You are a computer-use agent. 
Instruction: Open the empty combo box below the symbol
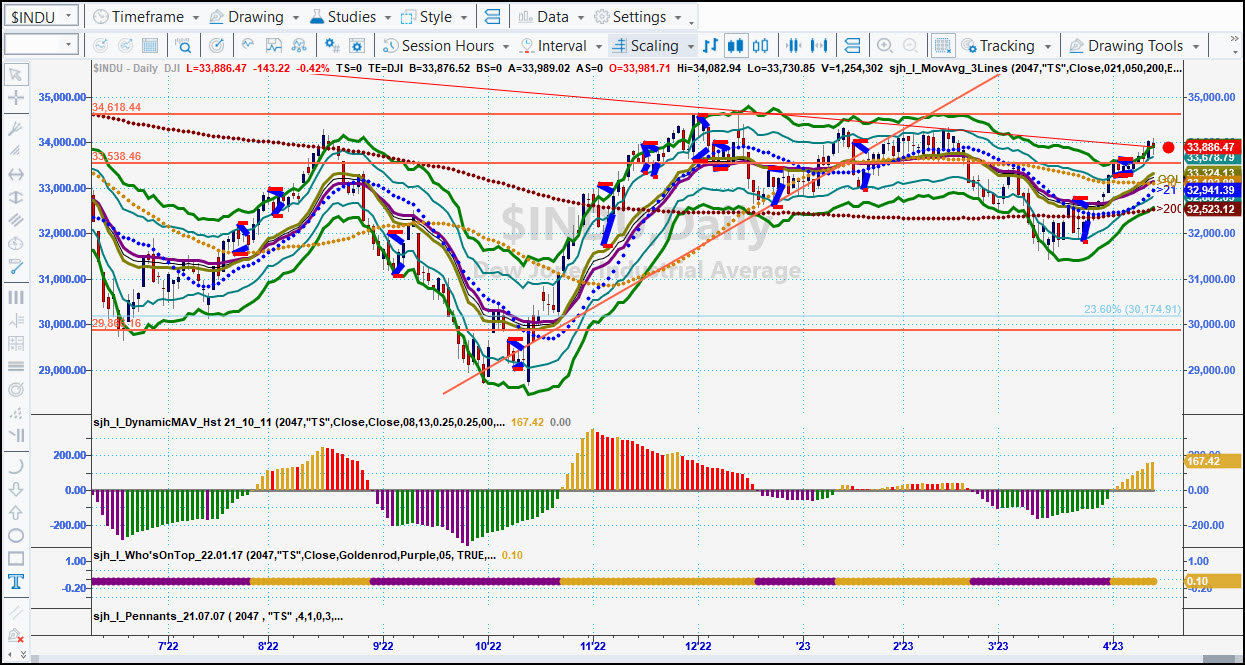[41, 44]
